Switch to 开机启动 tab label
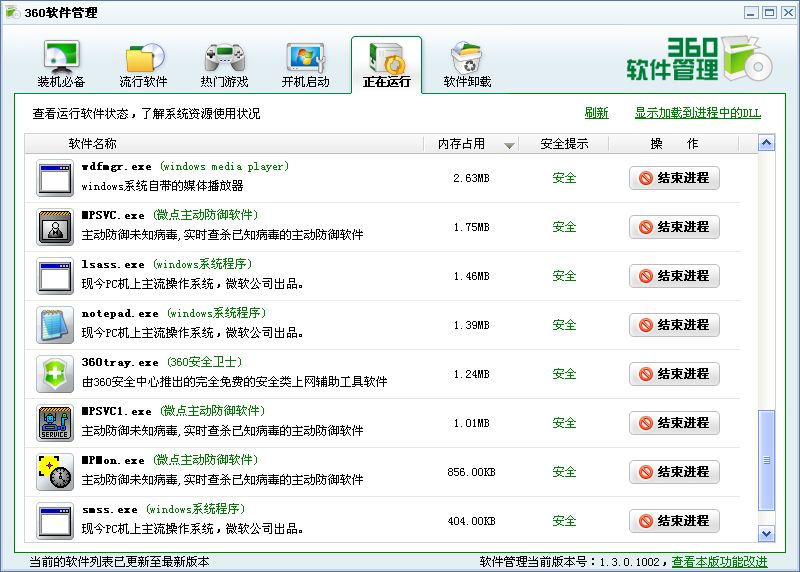This screenshot has height=572, width=800. pyautogui.click(x=306, y=82)
